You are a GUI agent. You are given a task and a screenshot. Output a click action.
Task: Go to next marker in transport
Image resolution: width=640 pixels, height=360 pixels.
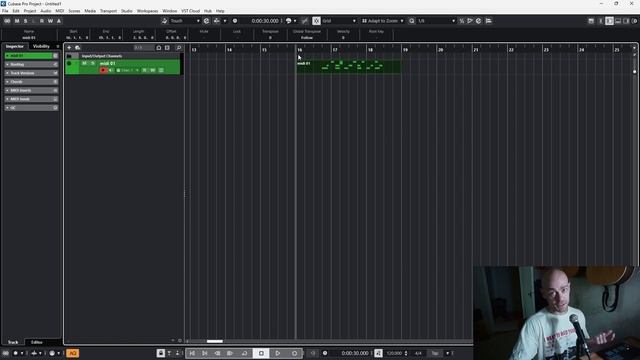point(204,353)
